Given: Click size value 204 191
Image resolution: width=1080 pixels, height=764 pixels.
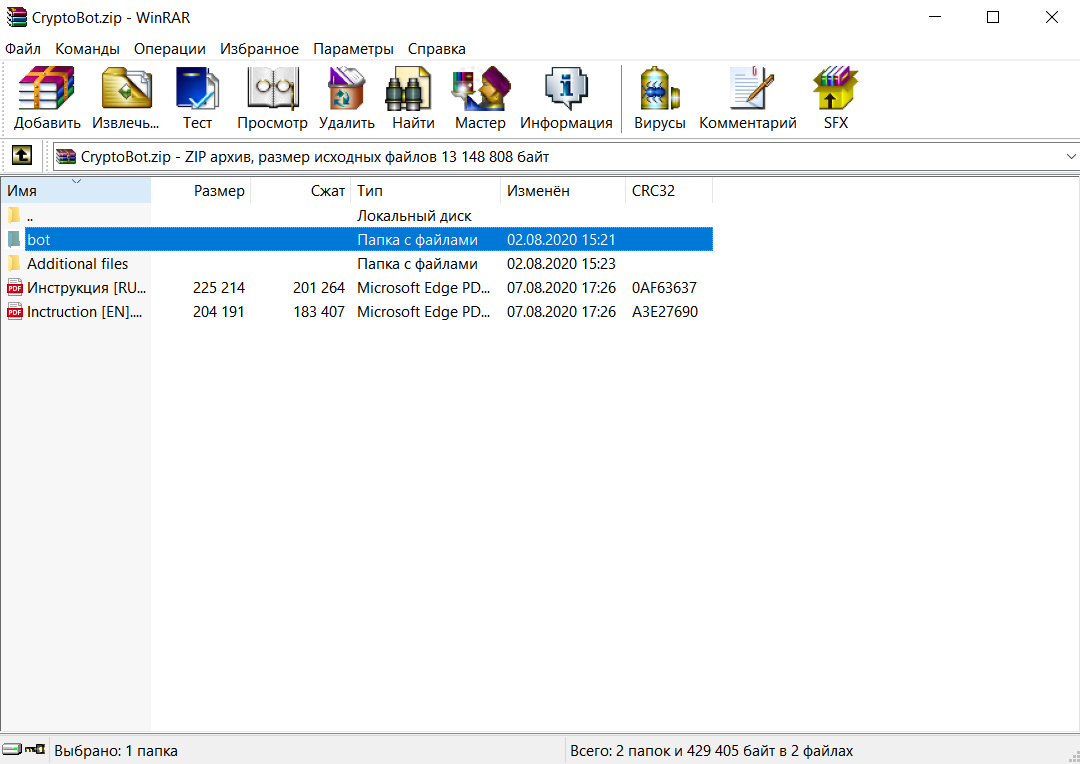Looking at the screenshot, I should (219, 312).
